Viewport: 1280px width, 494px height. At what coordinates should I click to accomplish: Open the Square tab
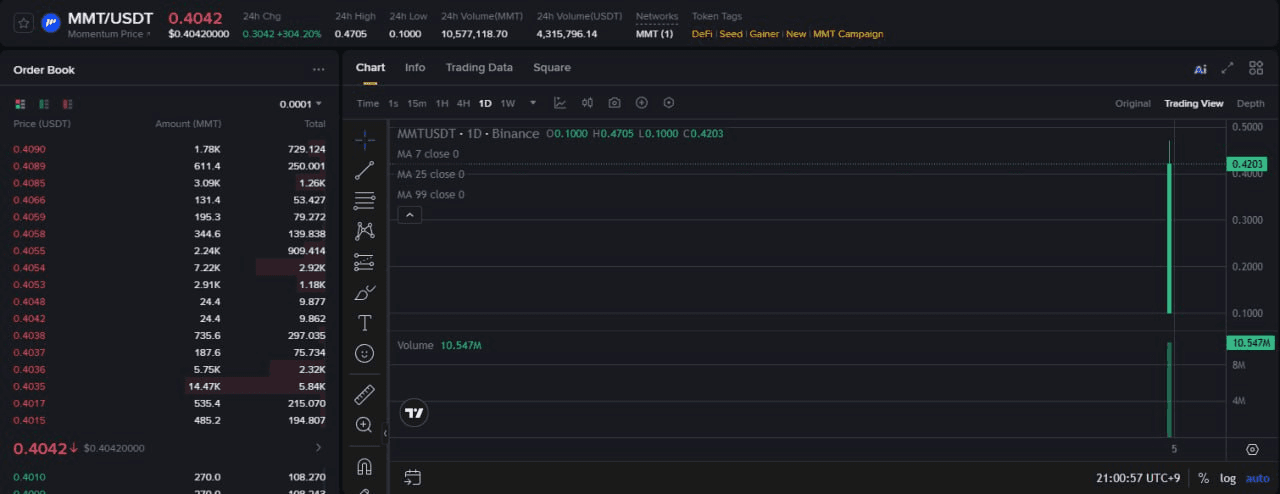pos(552,68)
